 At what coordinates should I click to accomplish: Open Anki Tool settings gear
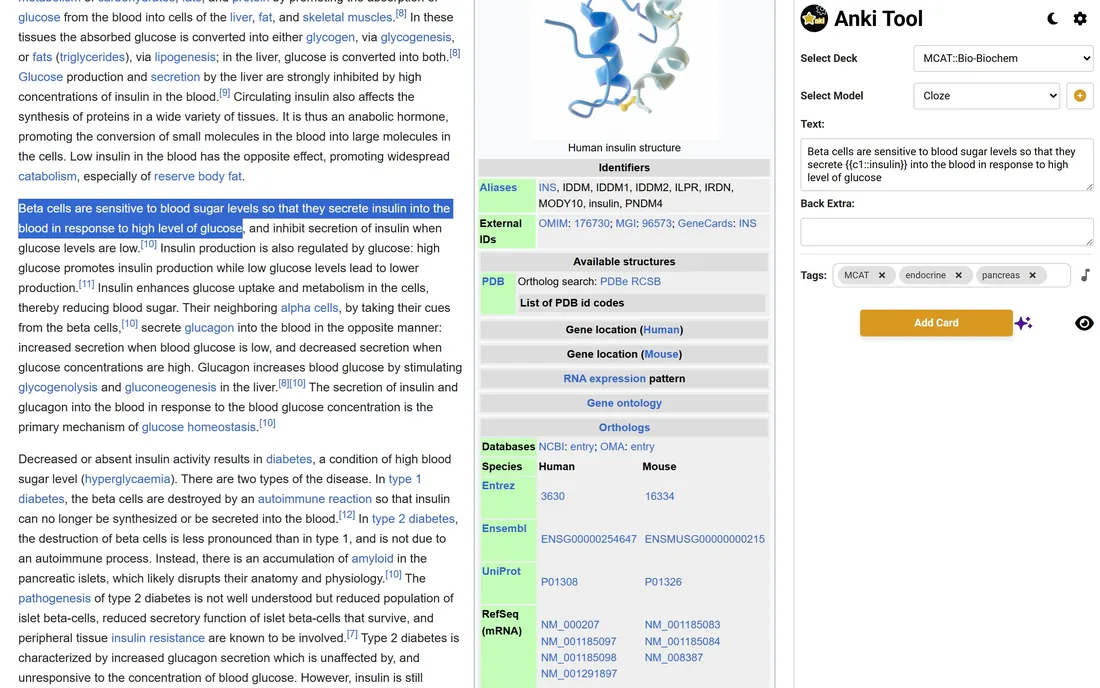(x=1080, y=19)
